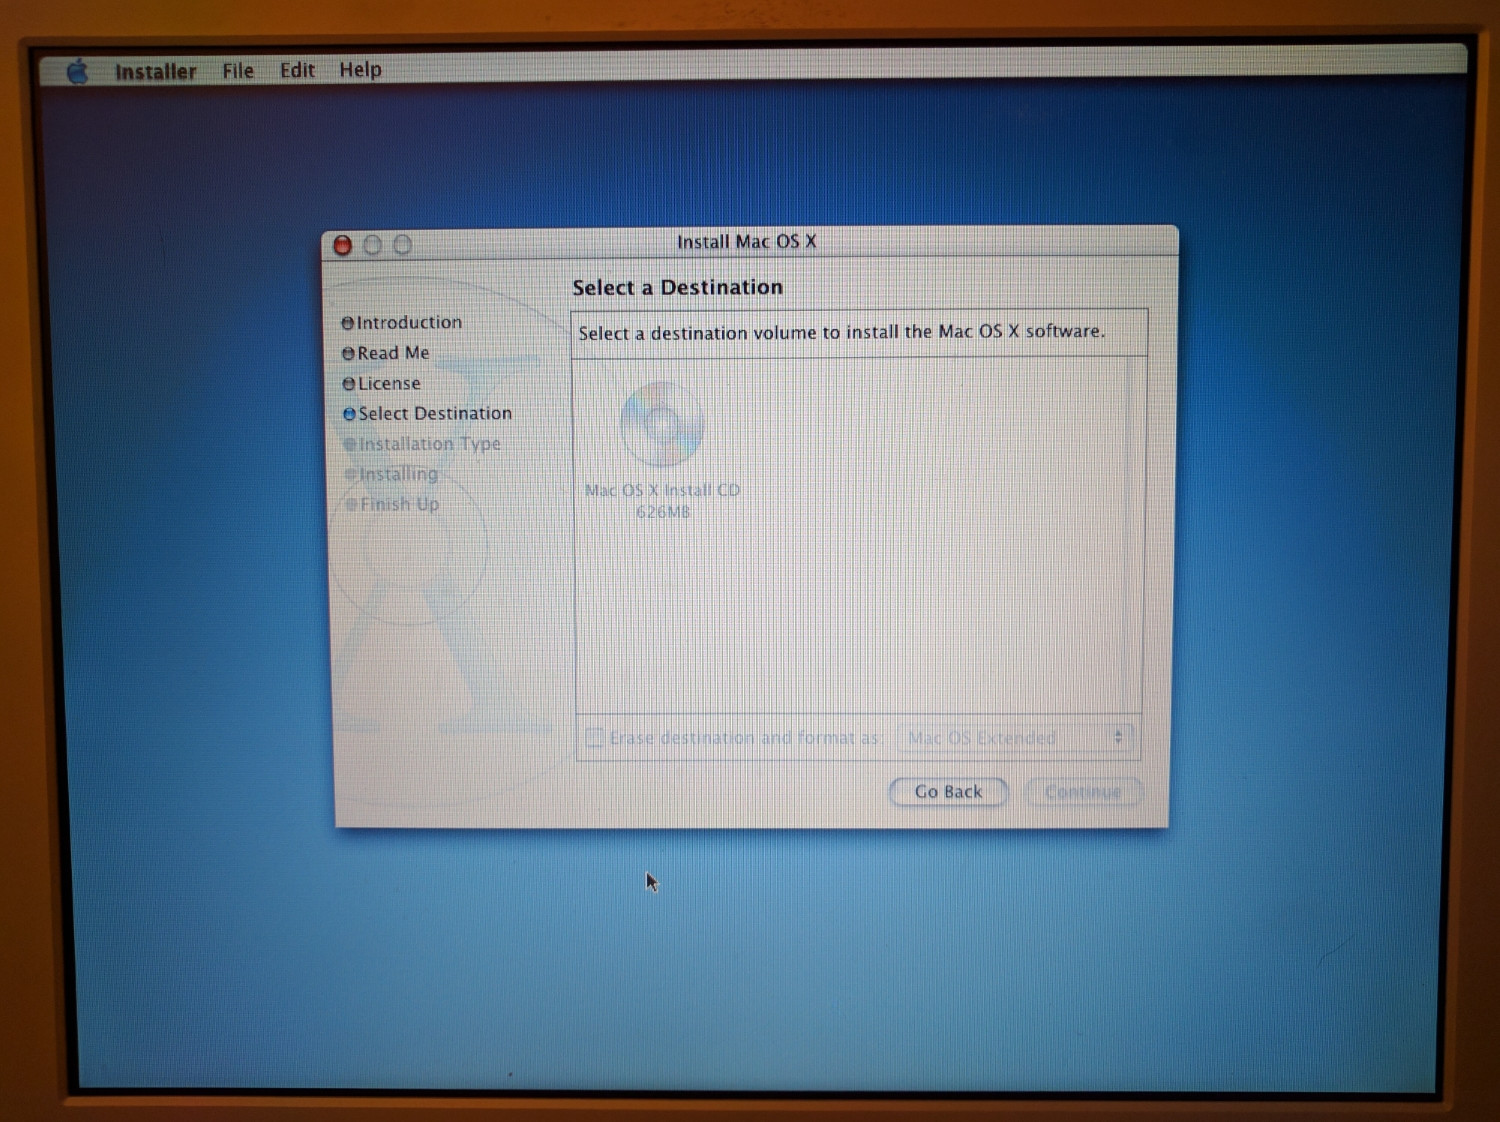1500x1122 pixels.
Task: Click the Select a Destination heading
Action: (x=677, y=288)
